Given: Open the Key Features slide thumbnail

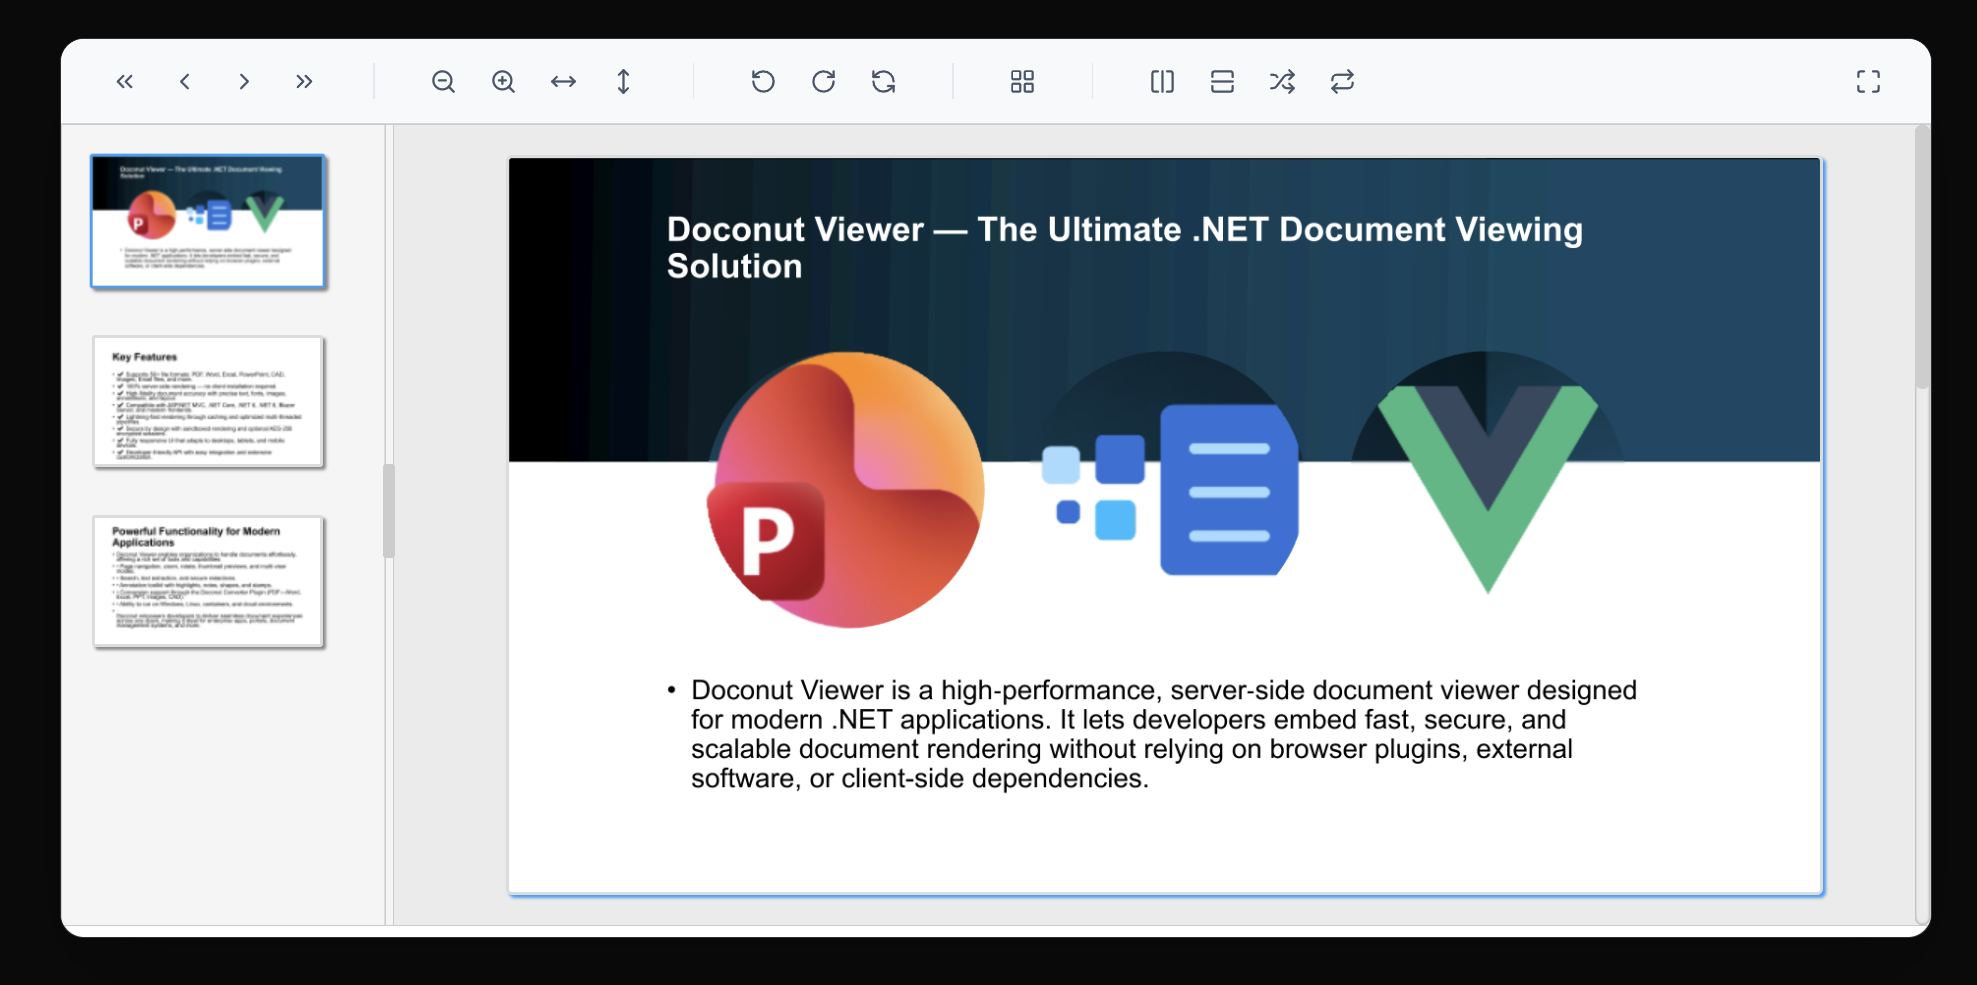Looking at the screenshot, I should click(208, 402).
